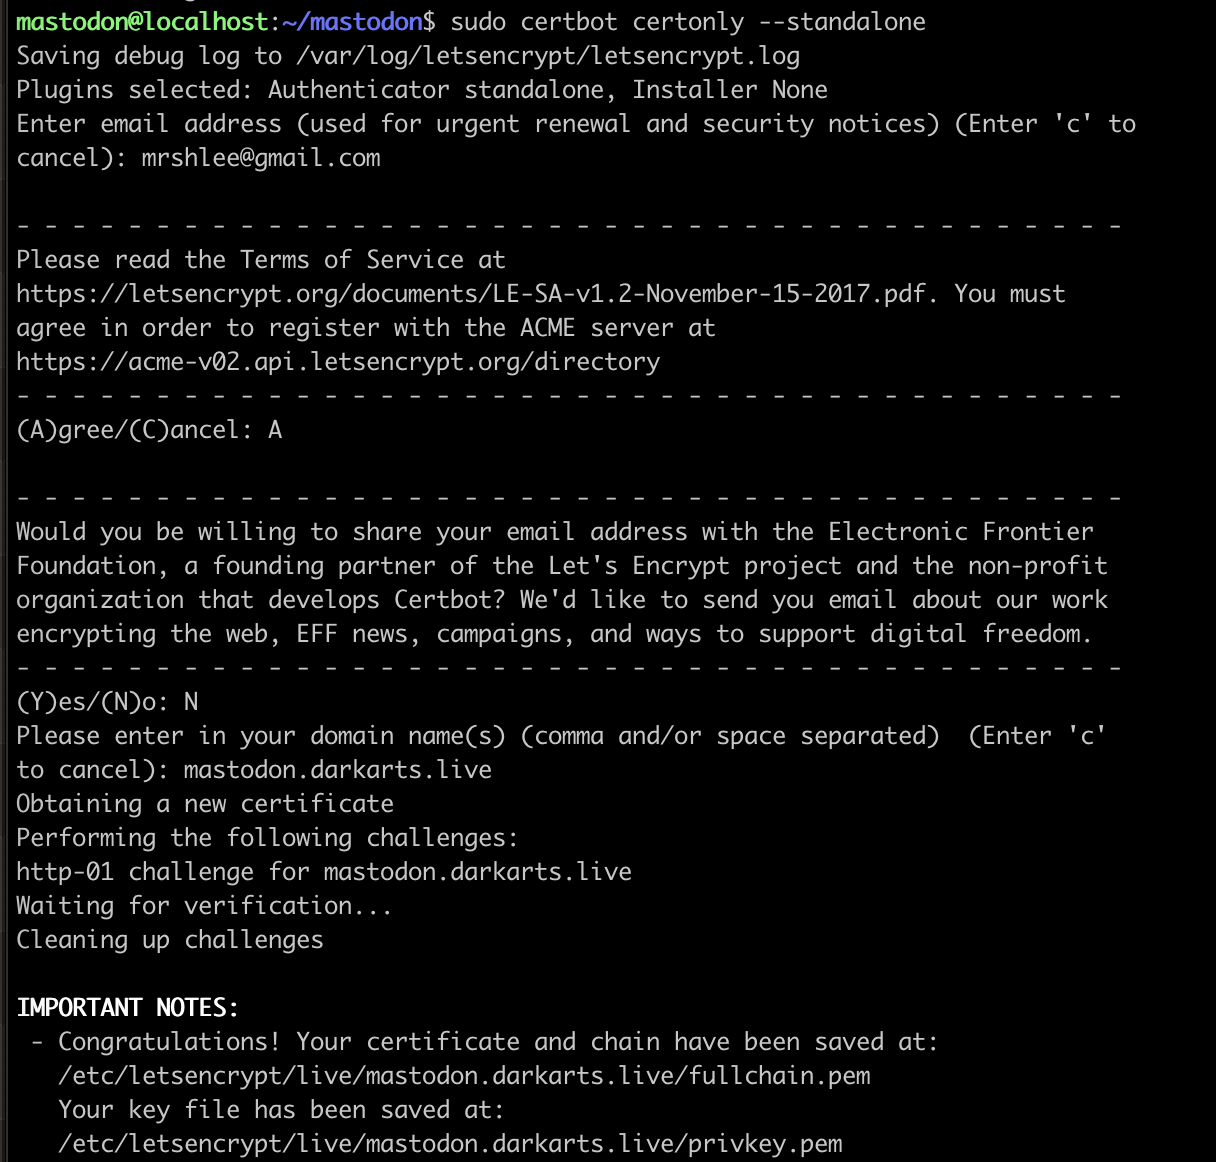The width and height of the screenshot is (1216, 1162).
Task: Click the 'Please enter in your domain name(s)' line
Action: click(x=561, y=736)
